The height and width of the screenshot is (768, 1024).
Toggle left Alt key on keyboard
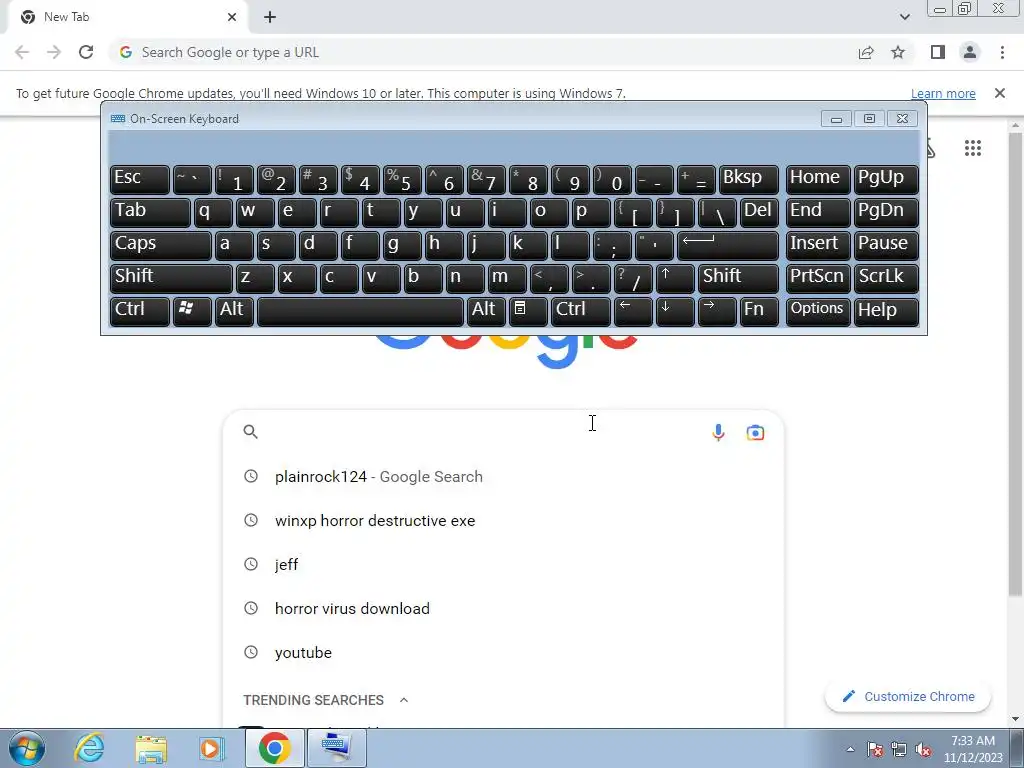234,311
